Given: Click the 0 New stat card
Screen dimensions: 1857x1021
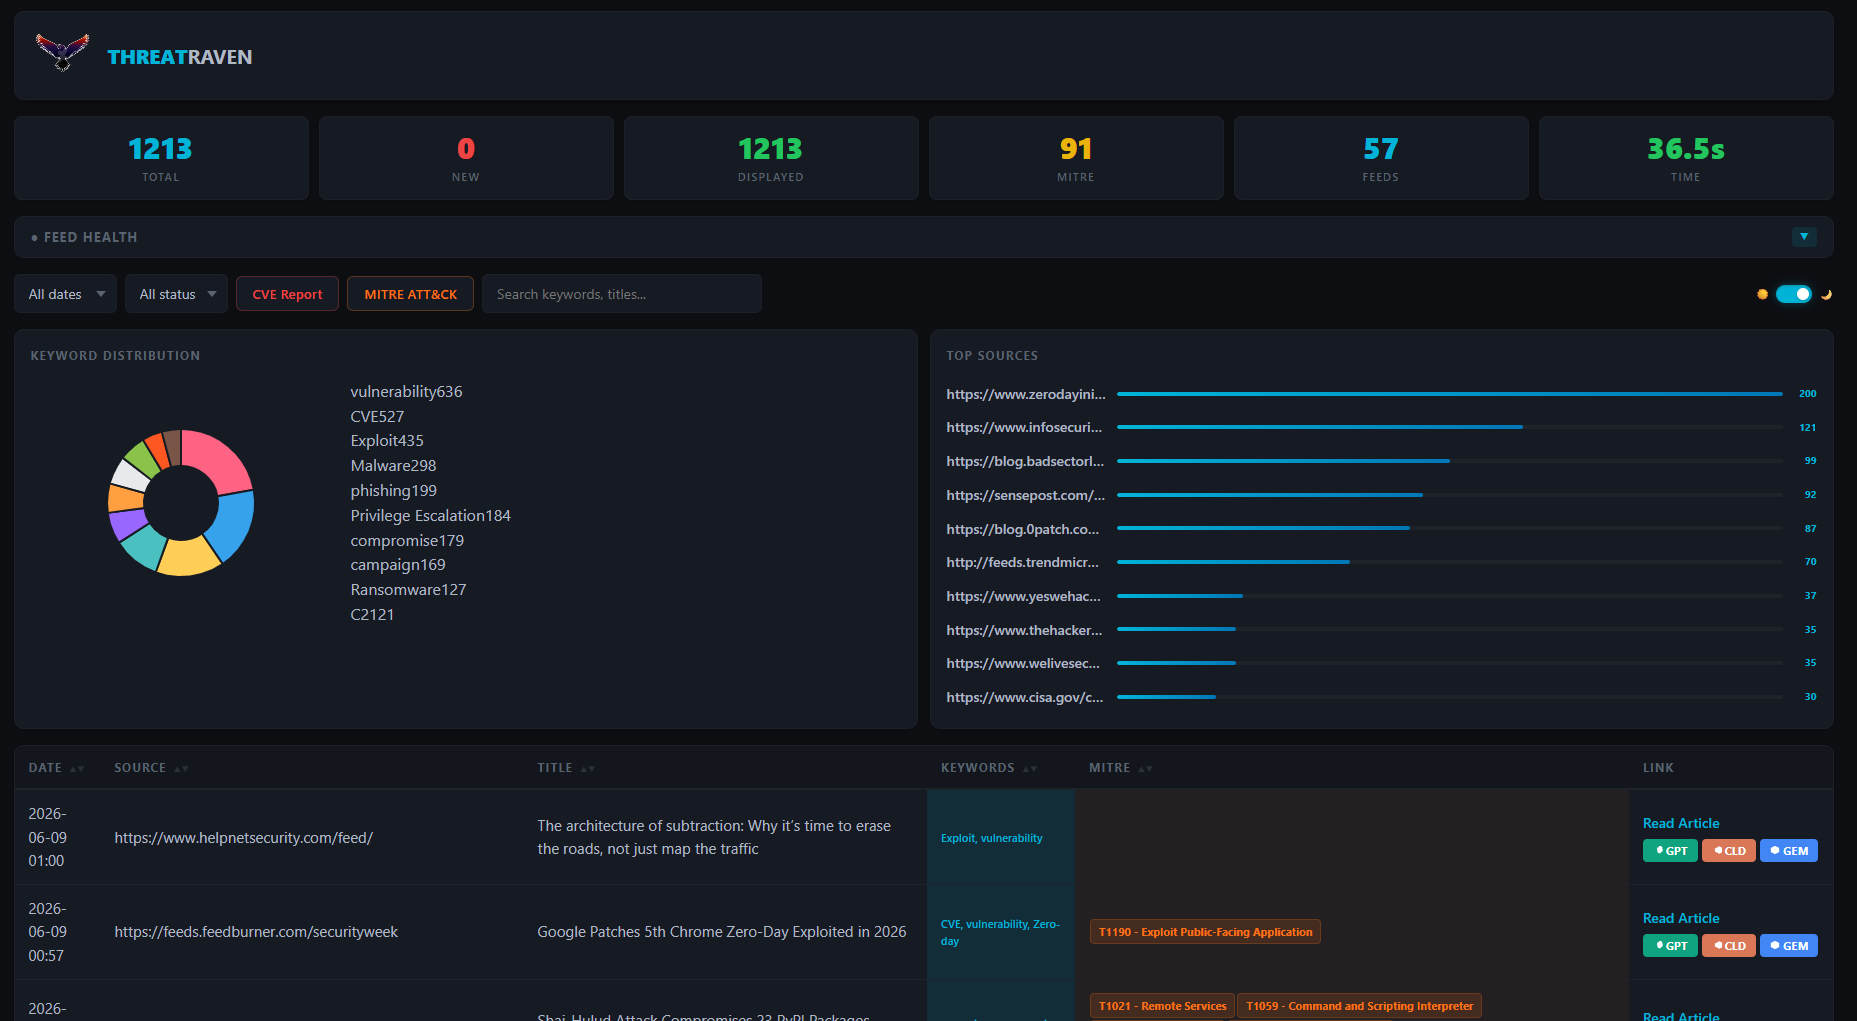Looking at the screenshot, I should point(466,158).
